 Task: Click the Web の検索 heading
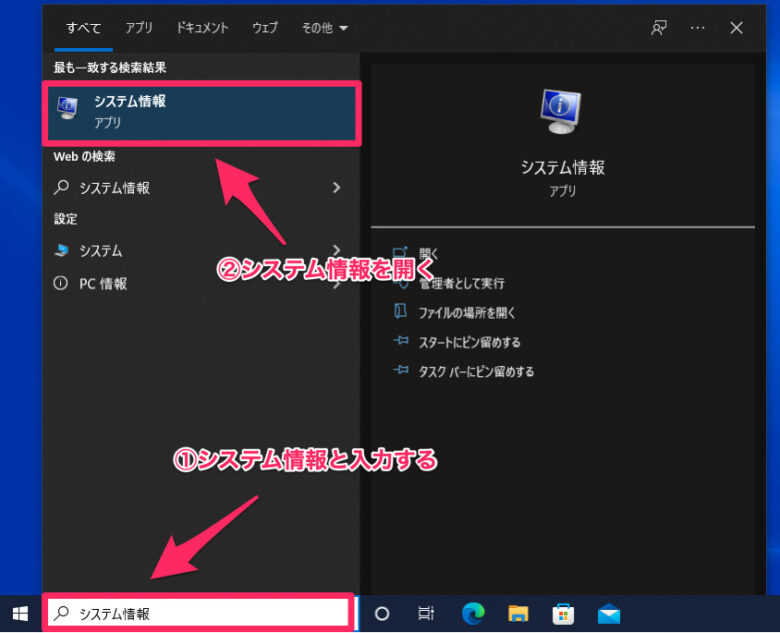tap(84, 156)
